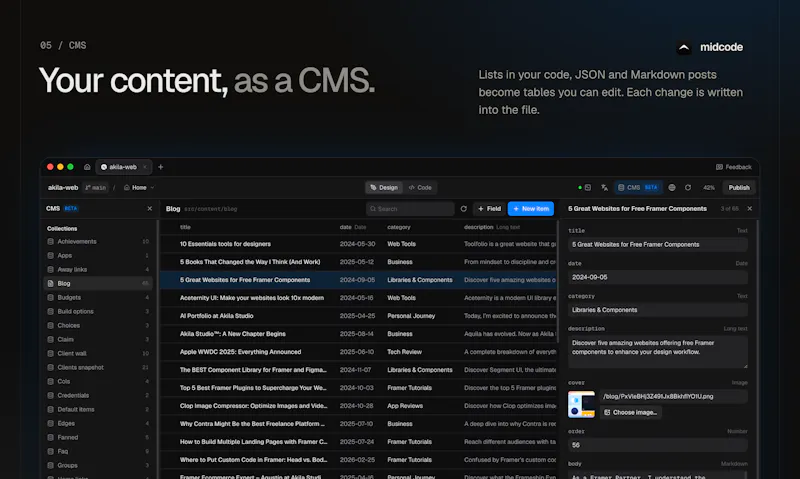Refresh the Blog collection table
Image resolution: width=800 pixels, height=479 pixels.
463,209
